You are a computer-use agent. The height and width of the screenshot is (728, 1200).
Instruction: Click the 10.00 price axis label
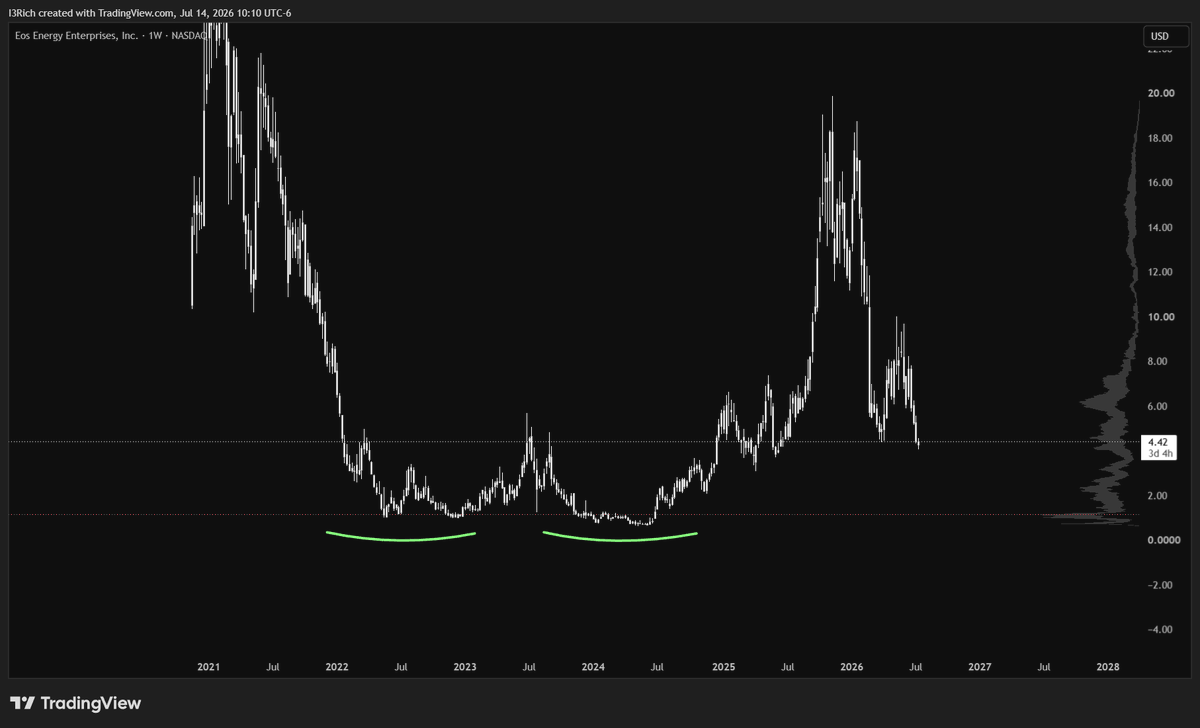[x=1160, y=317]
